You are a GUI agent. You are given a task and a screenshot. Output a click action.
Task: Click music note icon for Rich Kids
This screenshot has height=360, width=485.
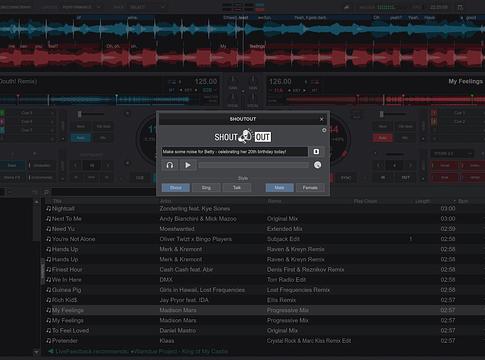point(49,300)
